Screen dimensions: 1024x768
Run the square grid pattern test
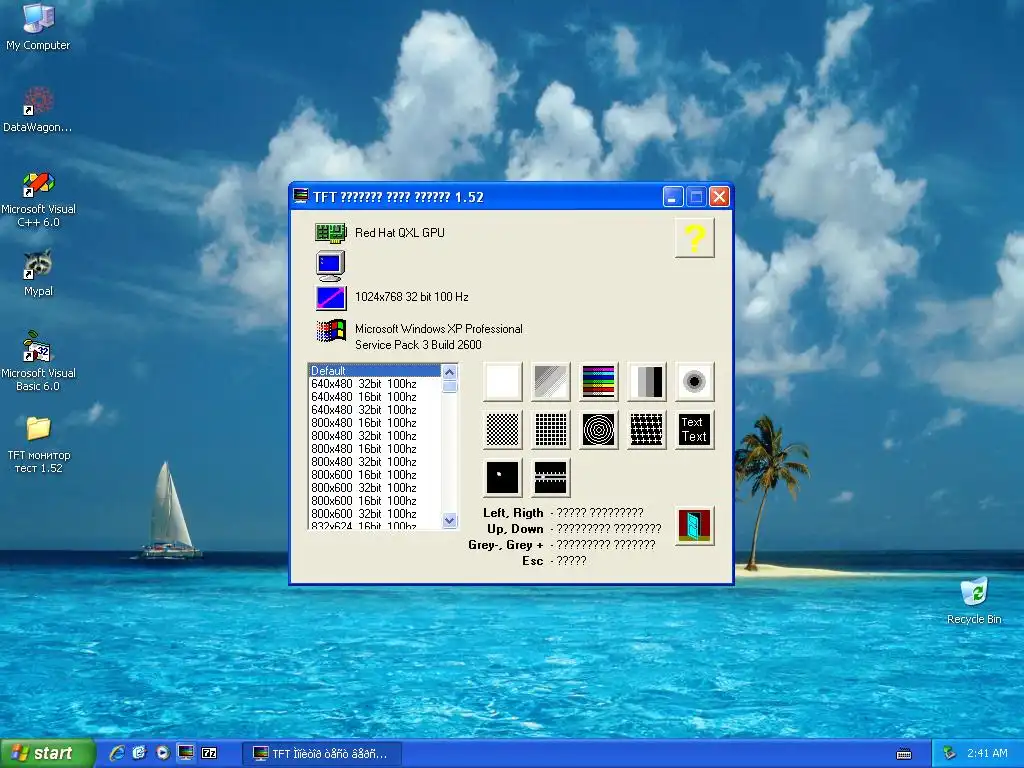551,430
